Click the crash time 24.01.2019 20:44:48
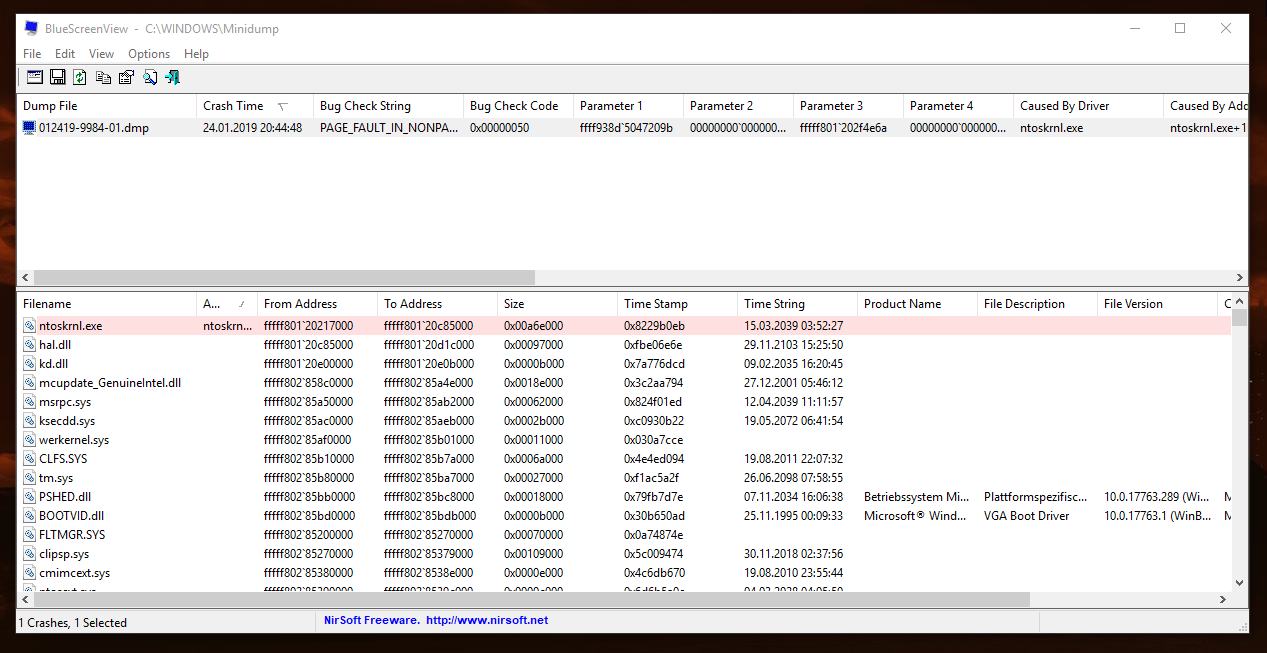Image resolution: width=1267 pixels, height=653 pixels. pos(252,128)
